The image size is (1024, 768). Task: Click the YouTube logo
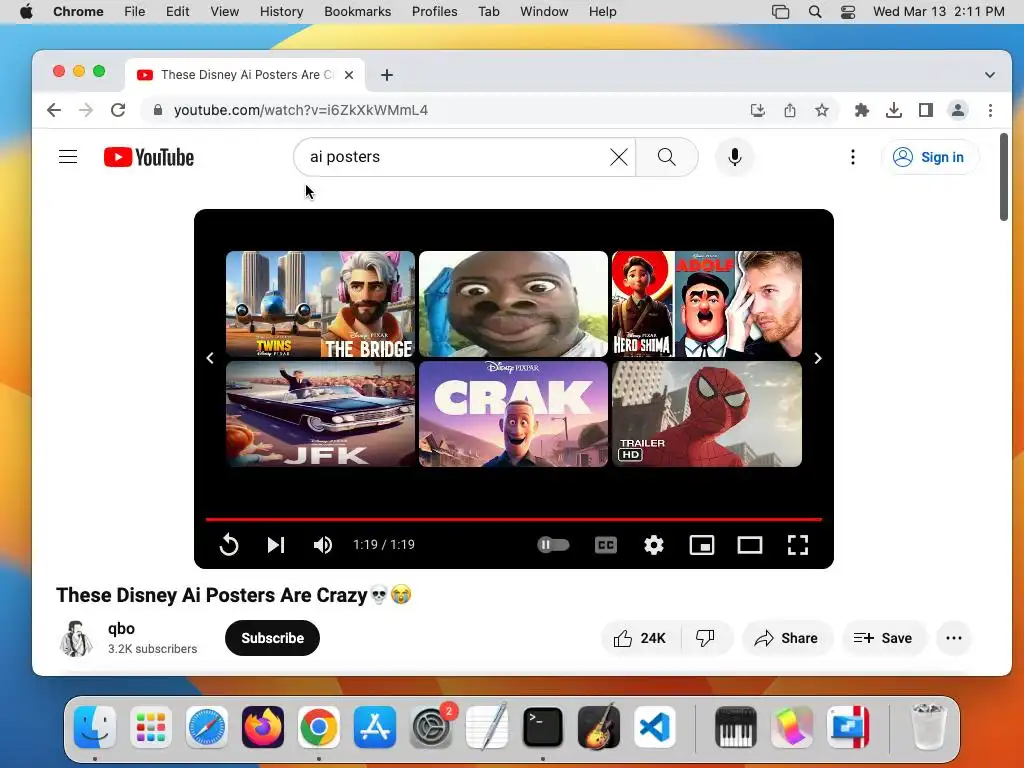coord(149,157)
